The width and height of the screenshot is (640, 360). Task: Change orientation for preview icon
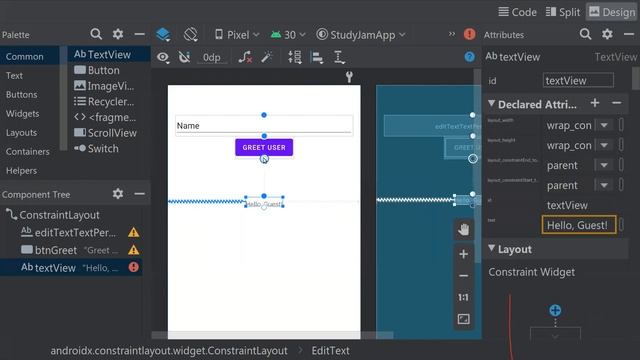(191, 35)
